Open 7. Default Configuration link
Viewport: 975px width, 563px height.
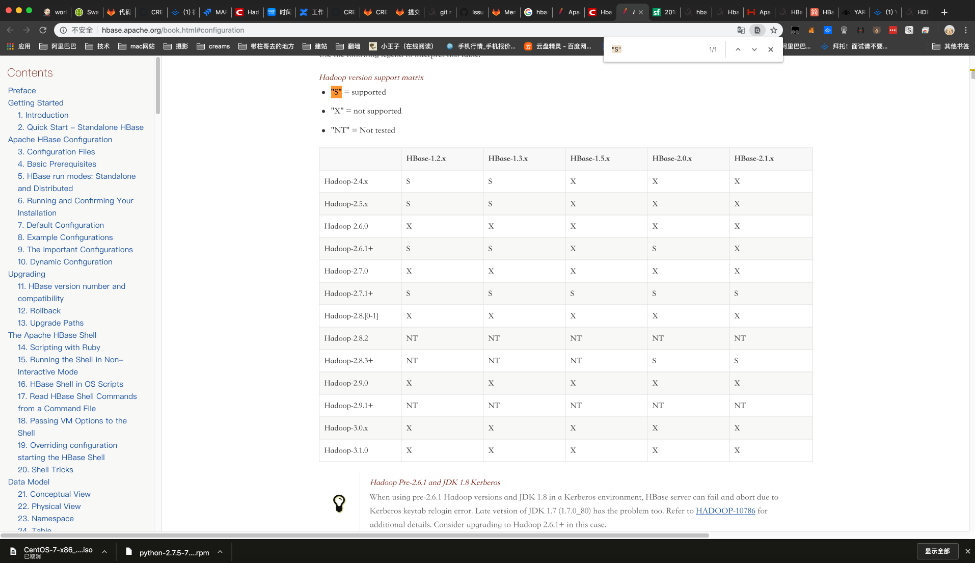60,225
